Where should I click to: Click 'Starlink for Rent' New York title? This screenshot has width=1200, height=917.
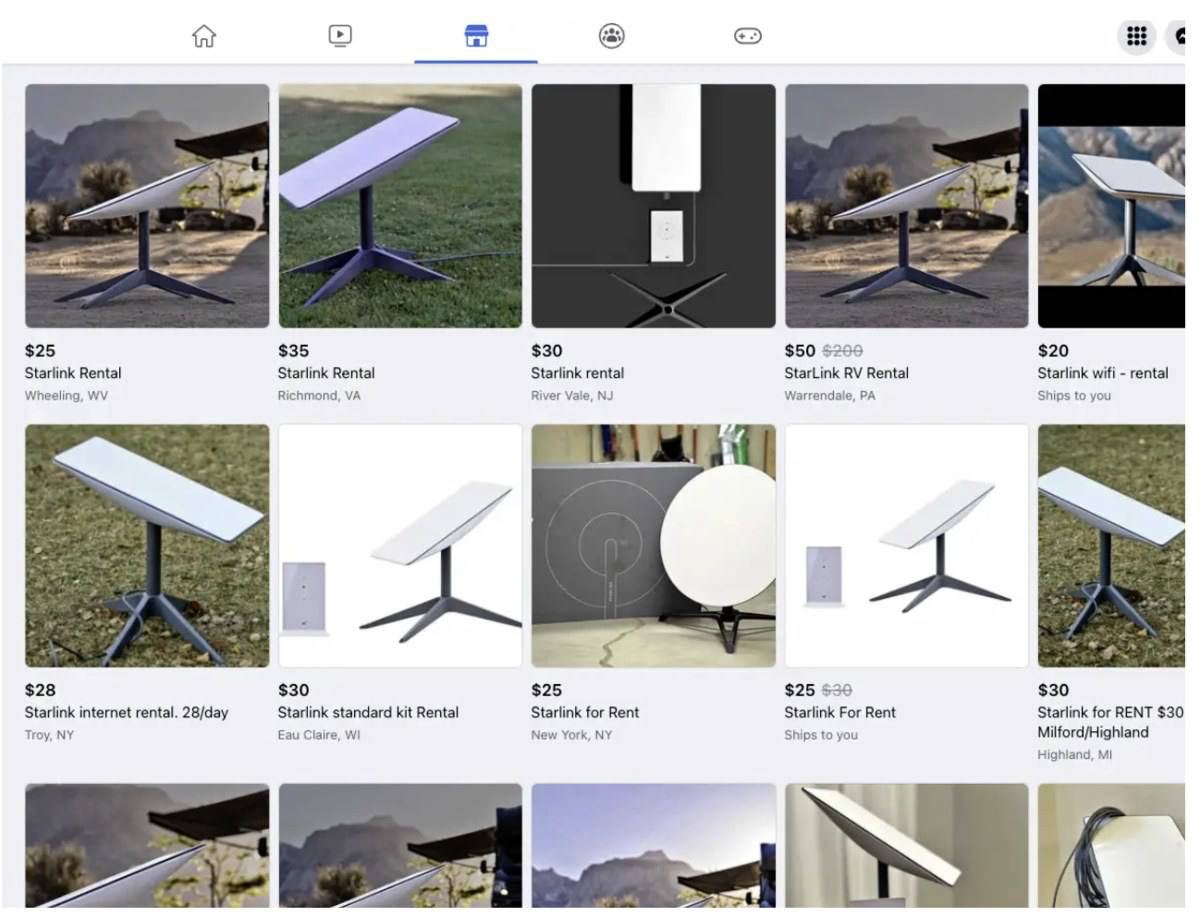coord(585,712)
